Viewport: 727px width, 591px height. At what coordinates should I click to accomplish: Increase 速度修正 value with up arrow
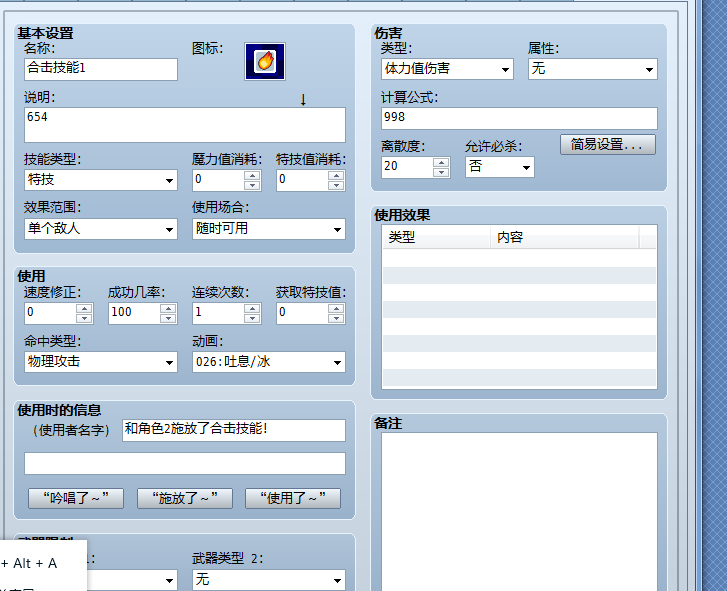coord(84,308)
